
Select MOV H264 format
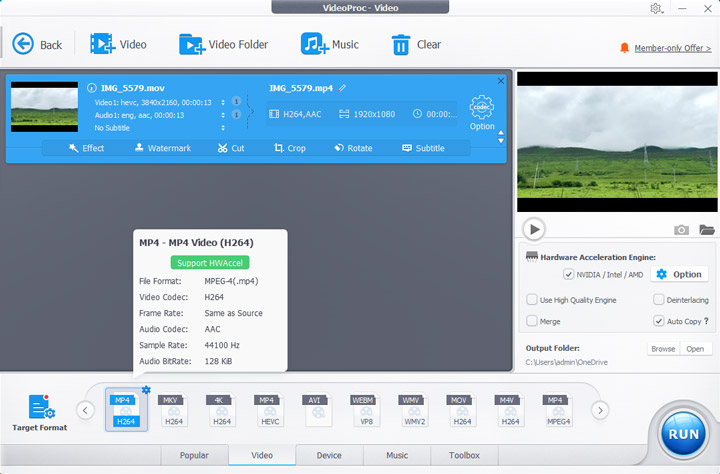[462, 410]
